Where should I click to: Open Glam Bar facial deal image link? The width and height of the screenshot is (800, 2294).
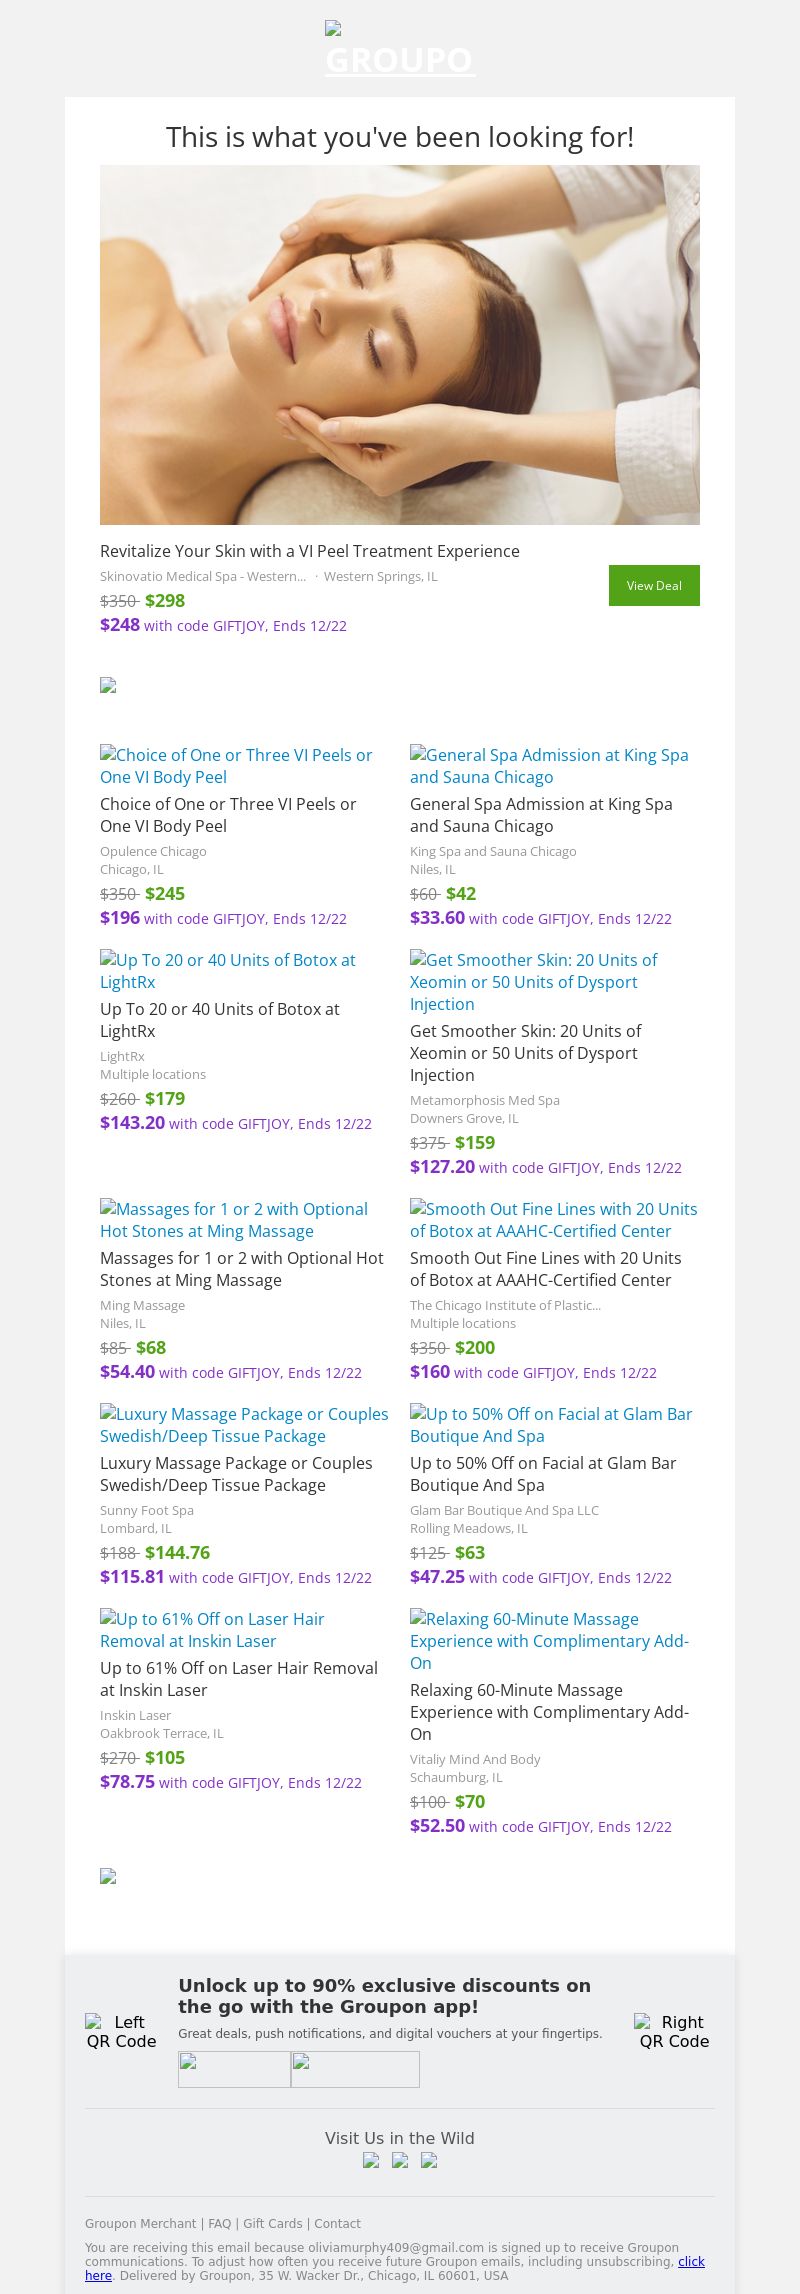pyautogui.click(x=551, y=1425)
